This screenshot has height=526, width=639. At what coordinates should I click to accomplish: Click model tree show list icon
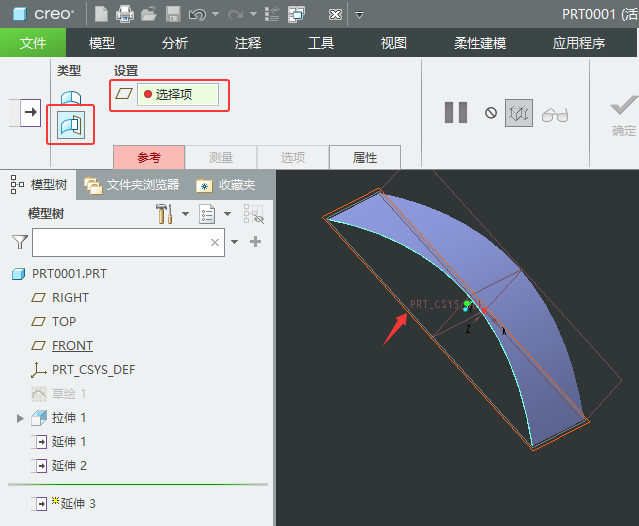(207, 214)
